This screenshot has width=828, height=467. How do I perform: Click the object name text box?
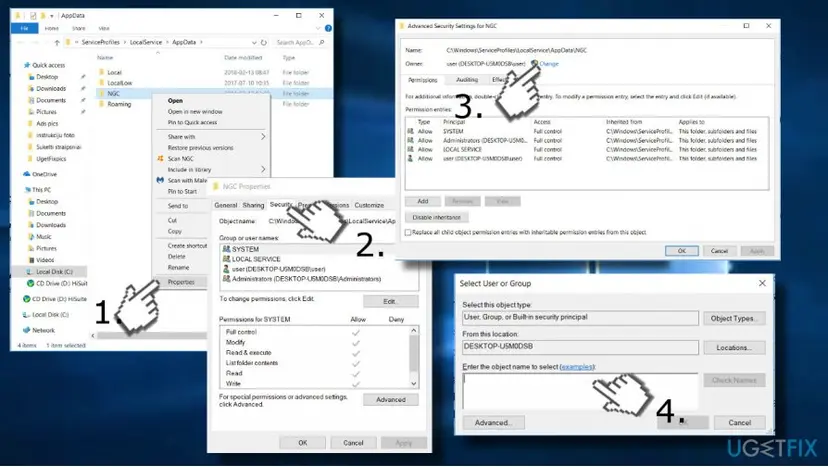point(580,391)
